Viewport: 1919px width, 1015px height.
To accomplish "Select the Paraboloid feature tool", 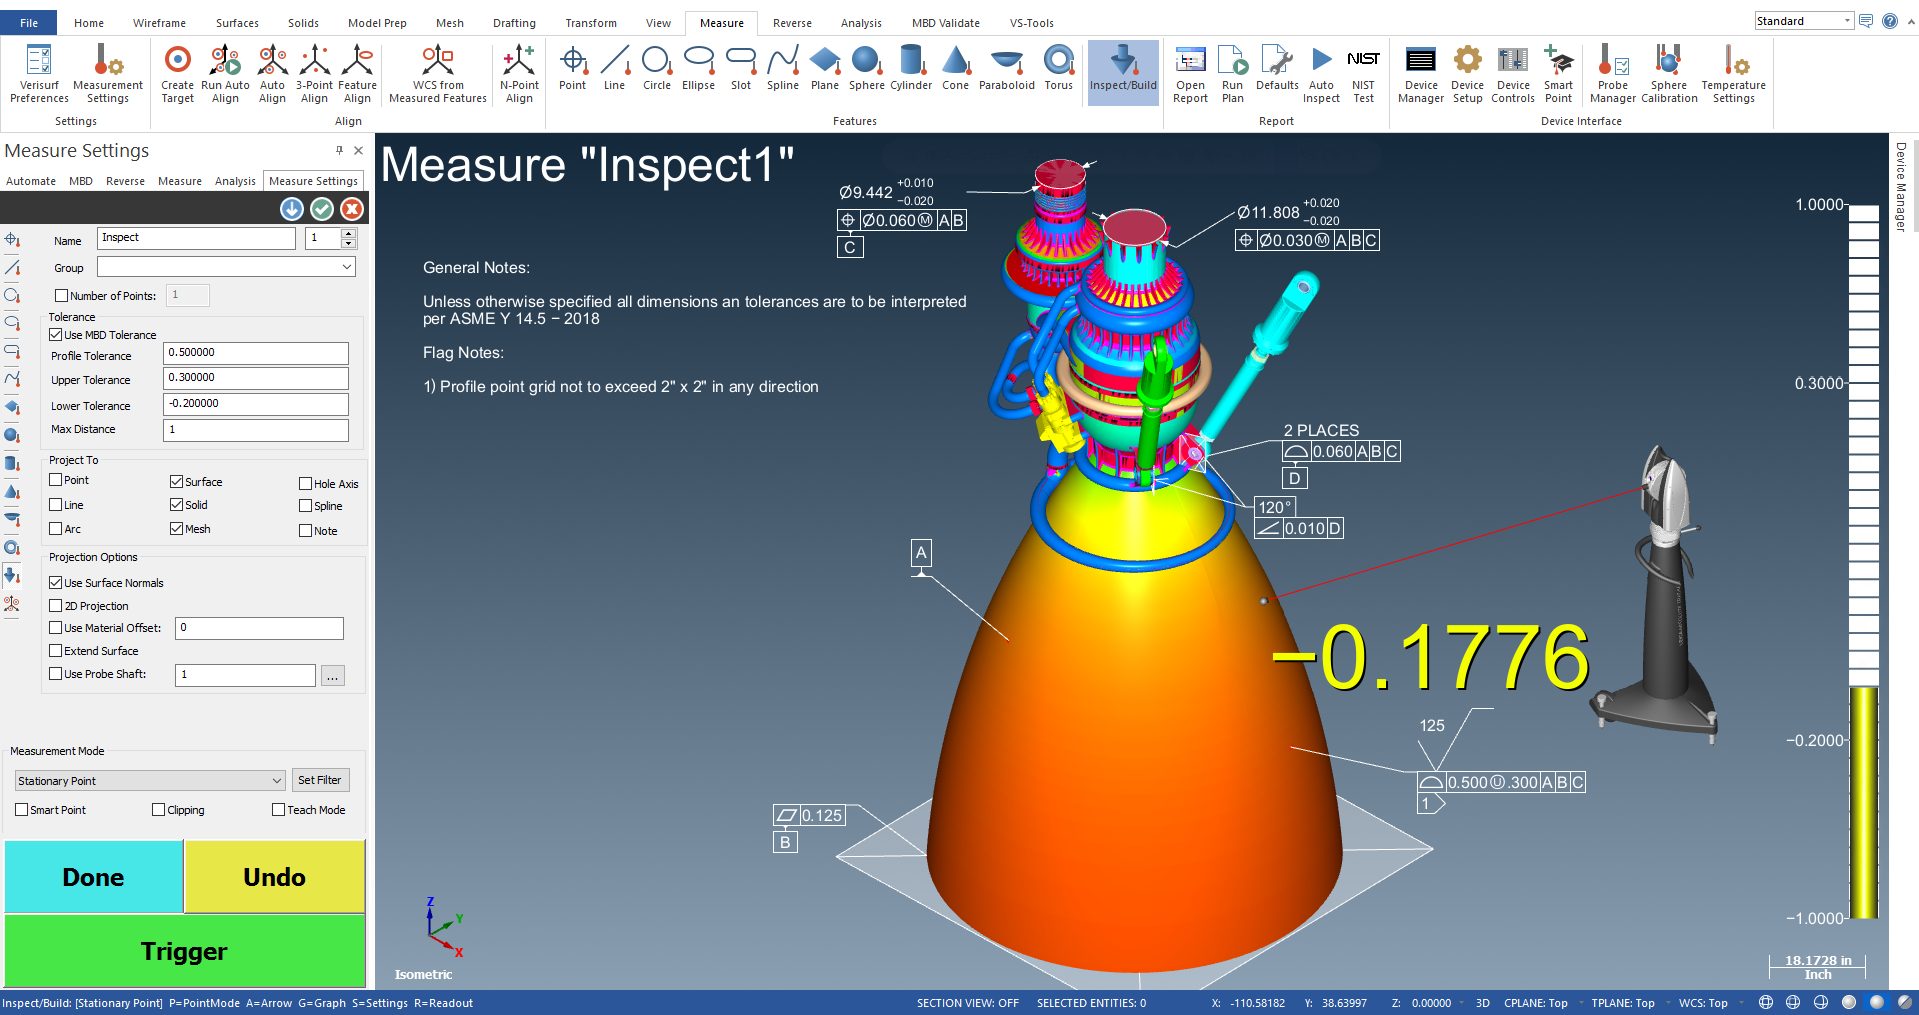I will (x=1006, y=70).
